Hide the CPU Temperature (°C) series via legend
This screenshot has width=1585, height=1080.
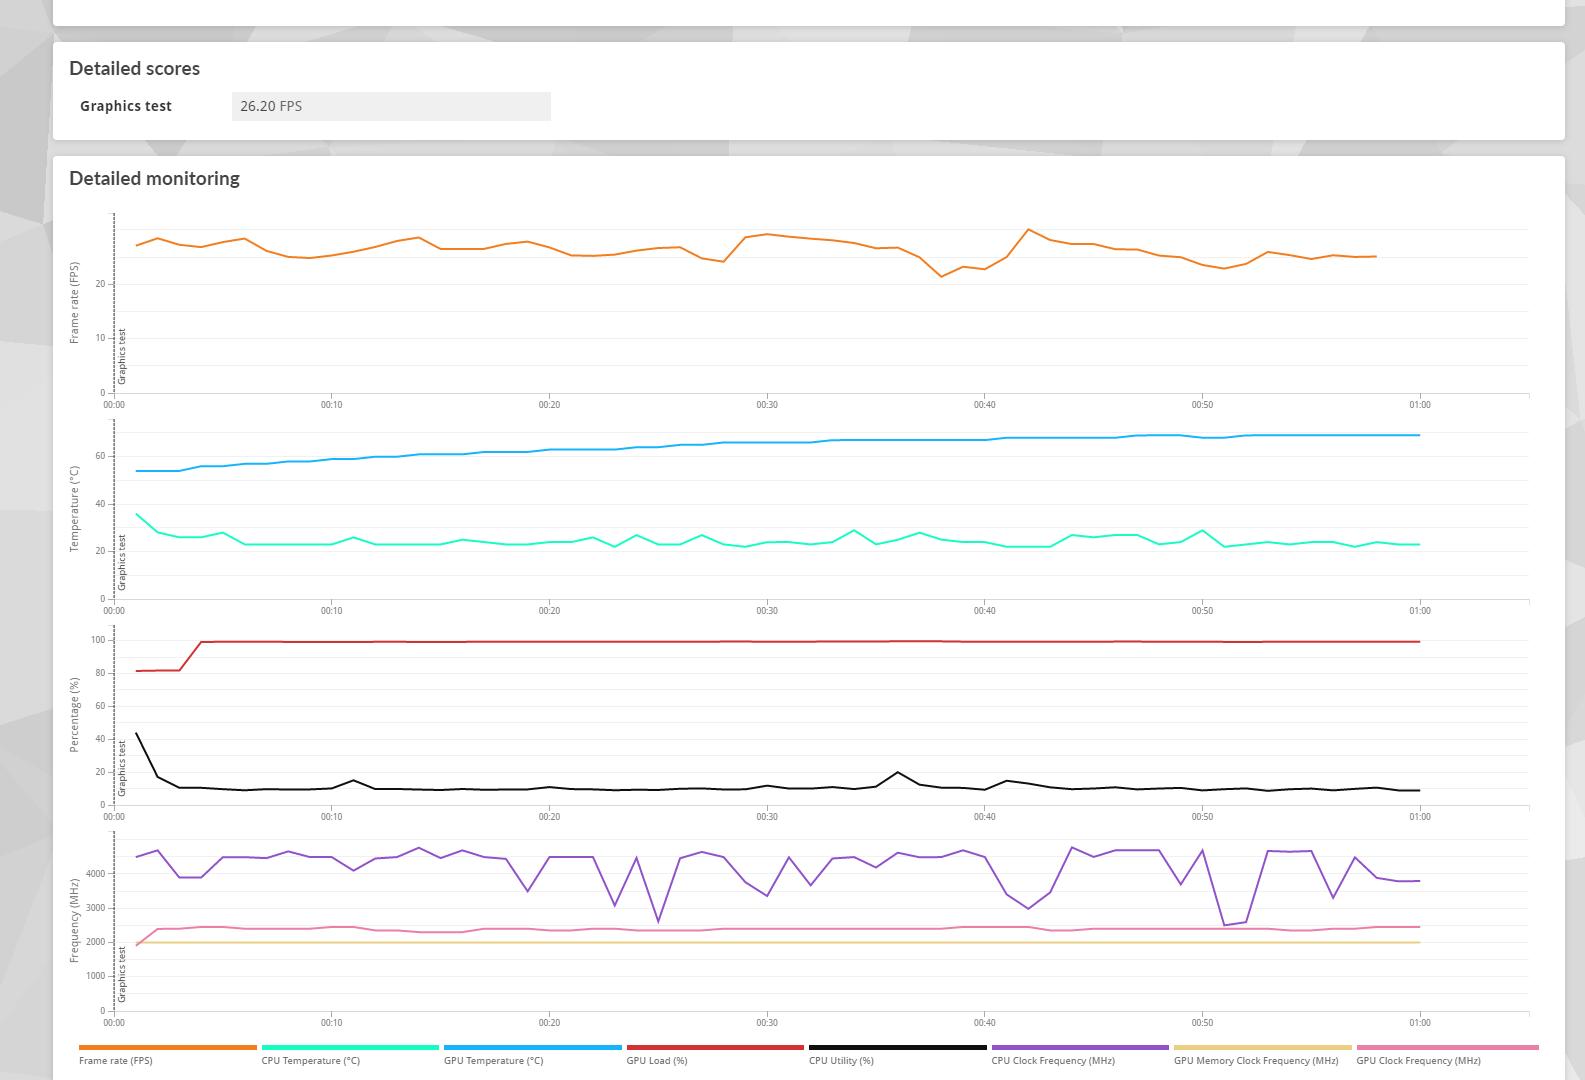pos(310,1060)
